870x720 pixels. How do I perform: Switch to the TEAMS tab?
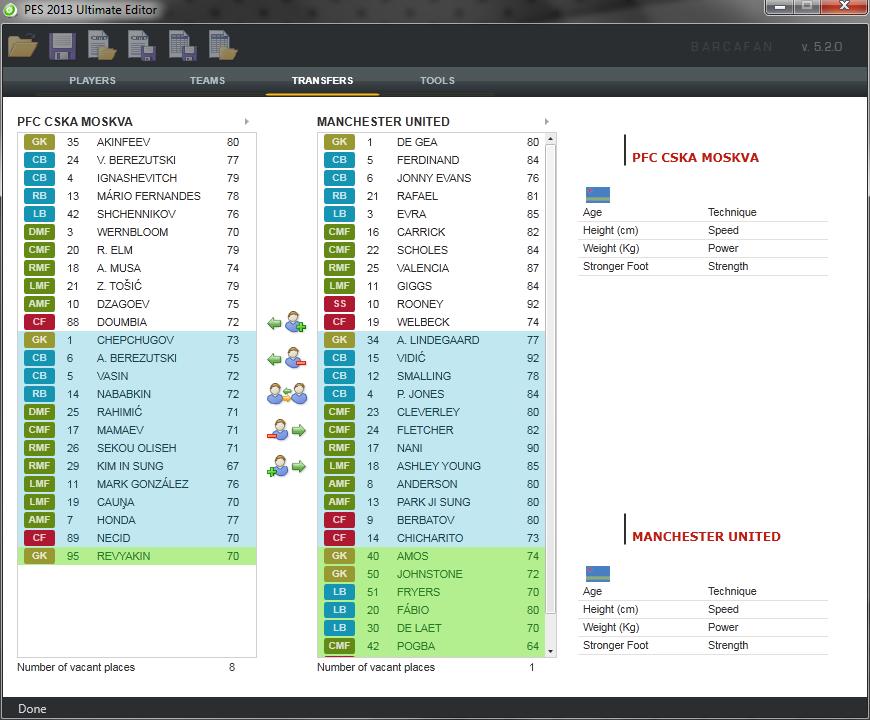point(208,80)
